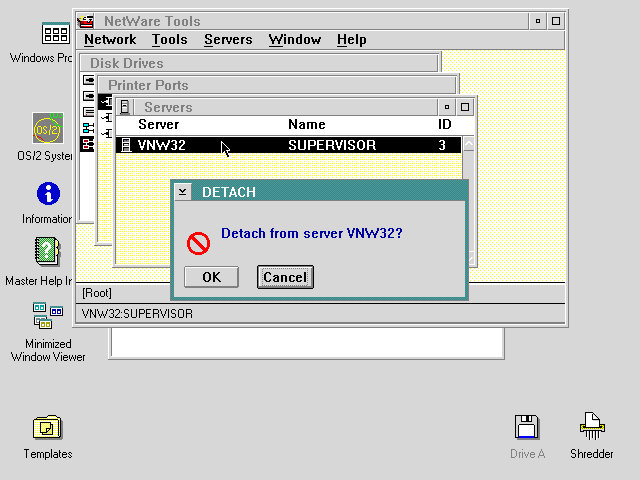Open the Window menu
This screenshot has width=640, height=480.
tap(295, 40)
